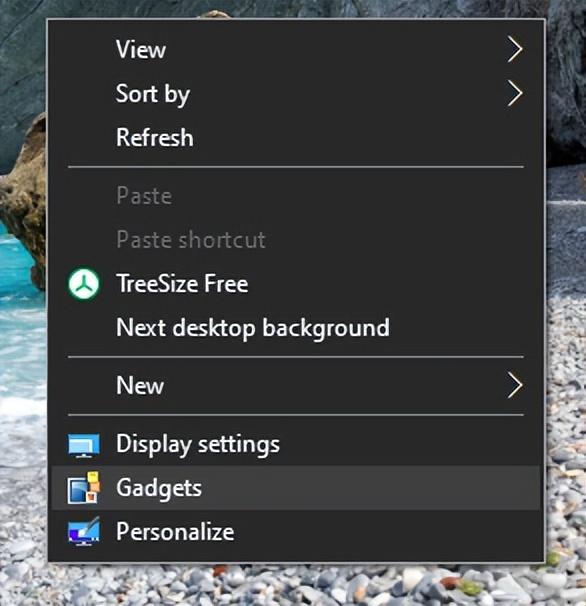586x606 pixels.
Task: Click the Display settings monitor icon
Action: 84,445
